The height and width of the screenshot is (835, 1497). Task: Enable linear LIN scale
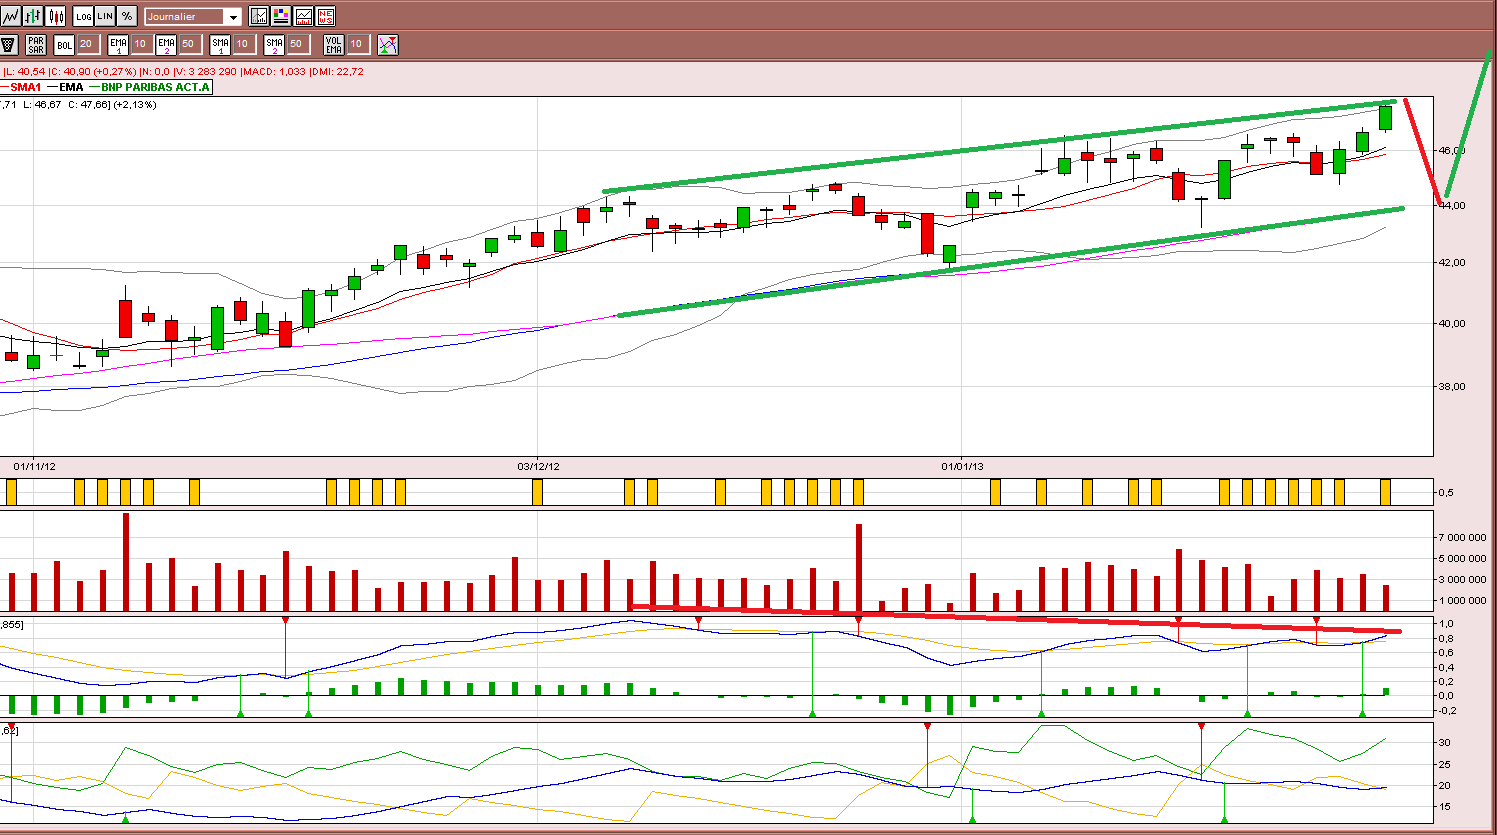(105, 16)
